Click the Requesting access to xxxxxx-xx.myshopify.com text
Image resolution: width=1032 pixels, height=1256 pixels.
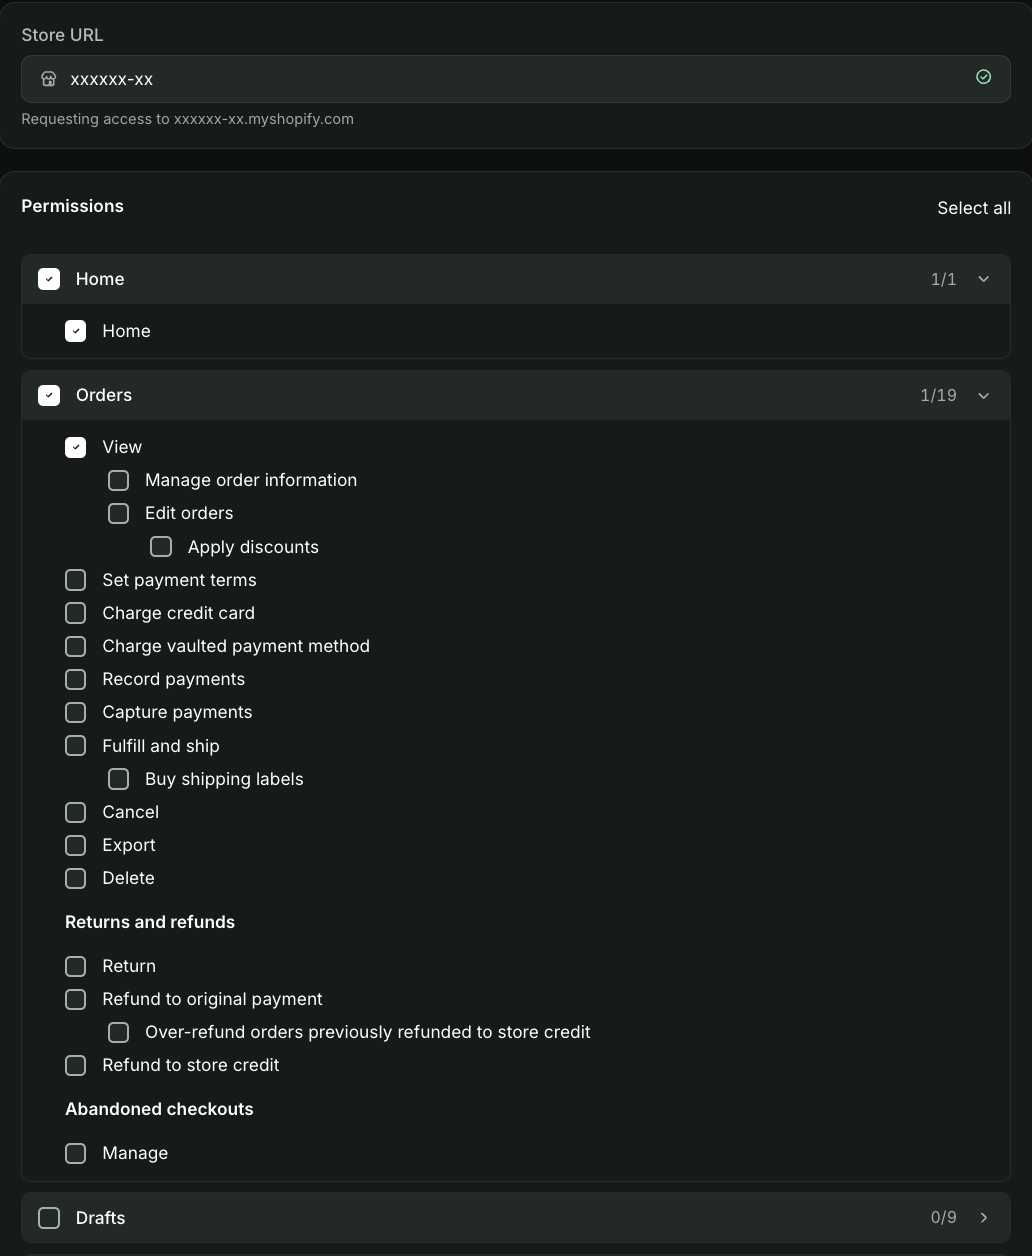coord(188,119)
